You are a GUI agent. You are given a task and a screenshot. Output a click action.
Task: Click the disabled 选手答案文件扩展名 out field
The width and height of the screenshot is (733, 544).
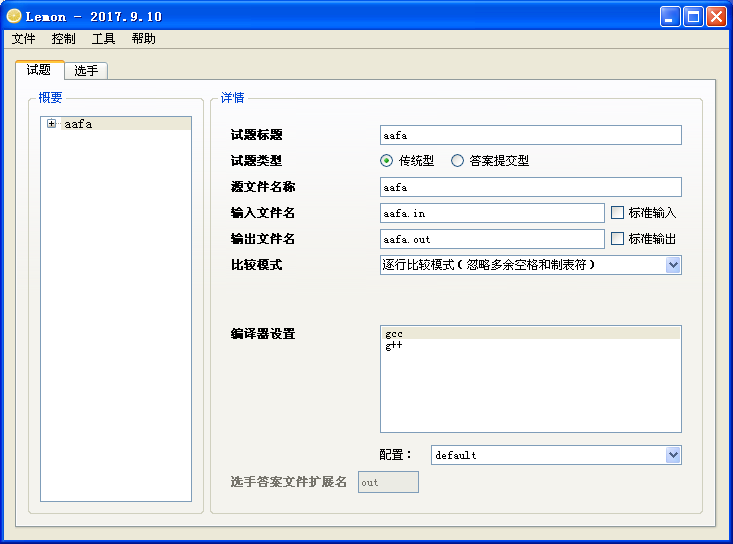pyautogui.click(x=388, y=482)
